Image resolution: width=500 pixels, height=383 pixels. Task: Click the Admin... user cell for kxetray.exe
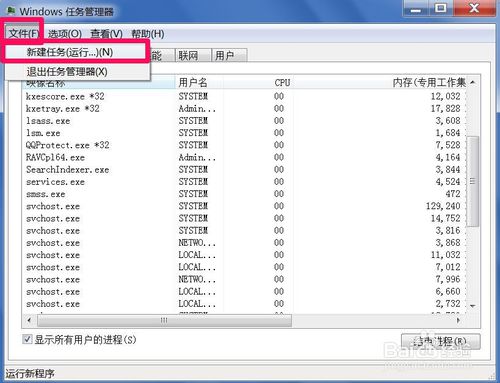pos(197,109)
